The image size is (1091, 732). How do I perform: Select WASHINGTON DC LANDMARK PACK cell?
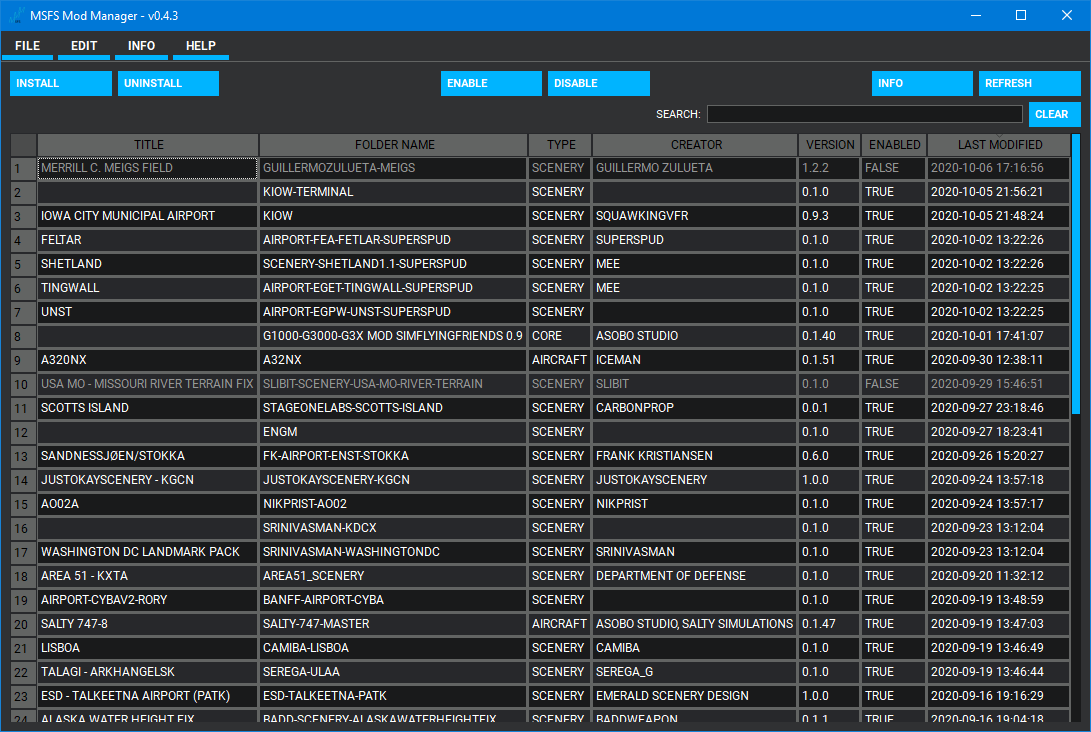[x=148, y=552]
